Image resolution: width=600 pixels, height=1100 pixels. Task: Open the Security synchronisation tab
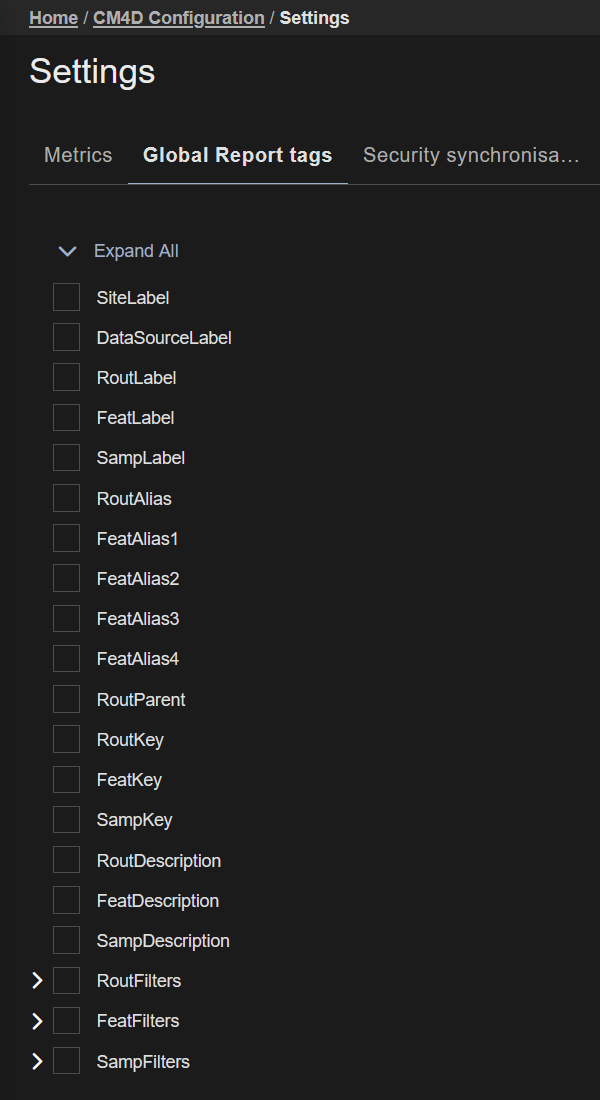click(x=471, y=155)
